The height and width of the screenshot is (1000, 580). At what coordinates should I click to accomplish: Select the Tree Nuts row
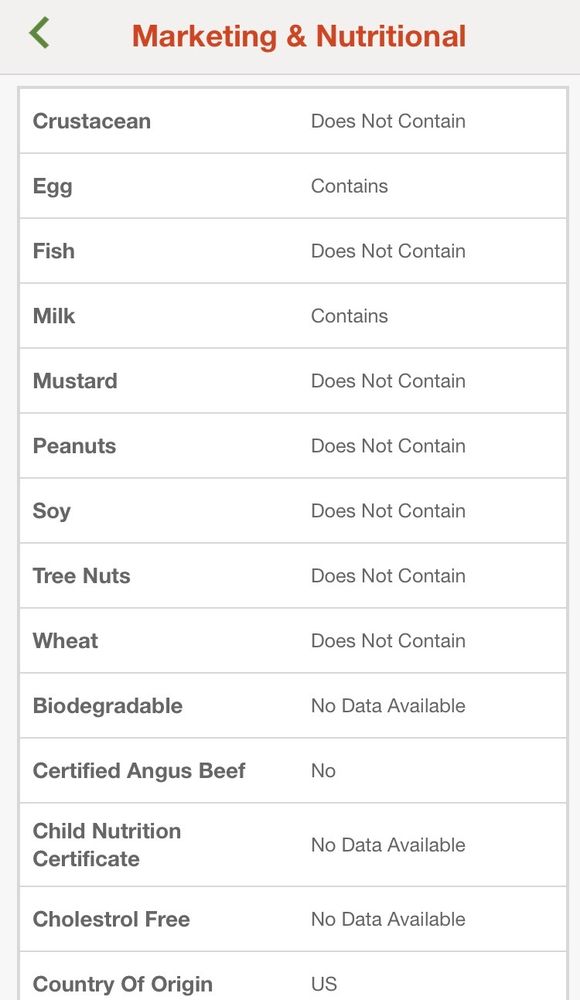[x=293, y=576]
